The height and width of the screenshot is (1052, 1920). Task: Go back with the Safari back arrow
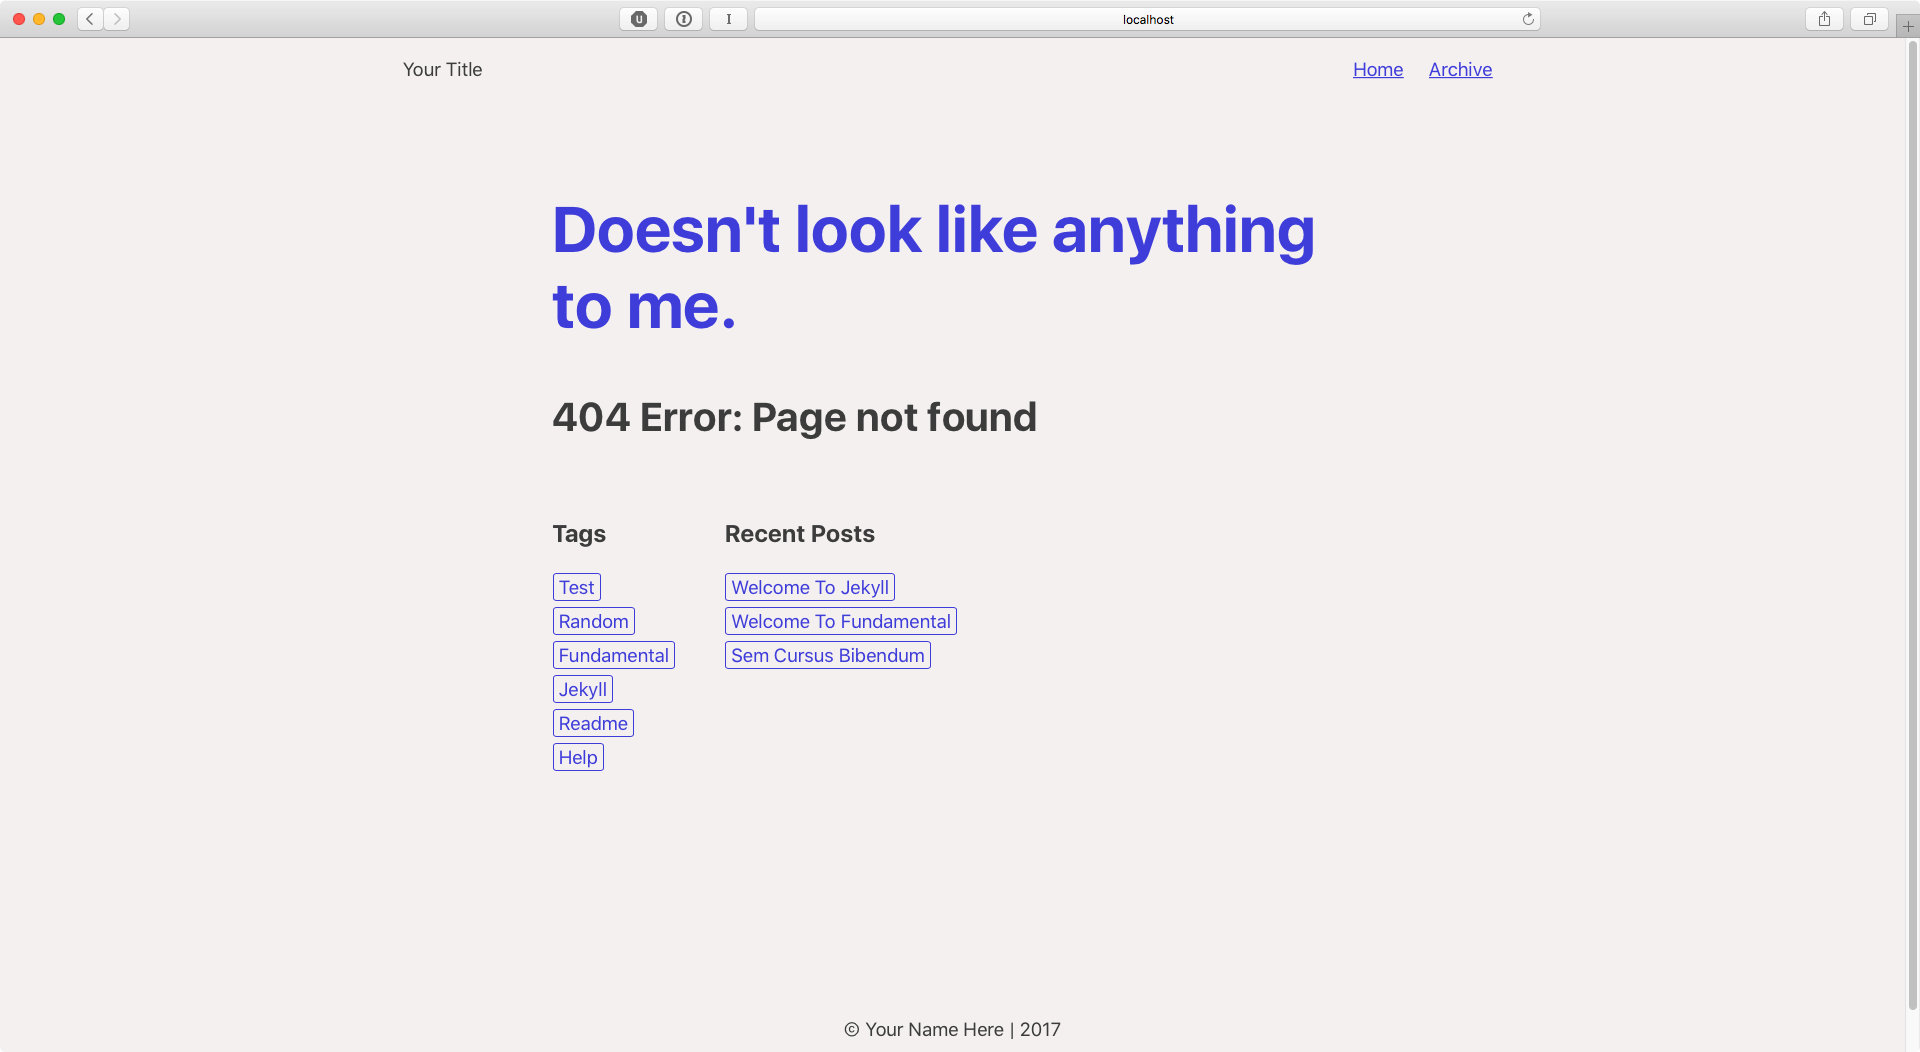90,19
